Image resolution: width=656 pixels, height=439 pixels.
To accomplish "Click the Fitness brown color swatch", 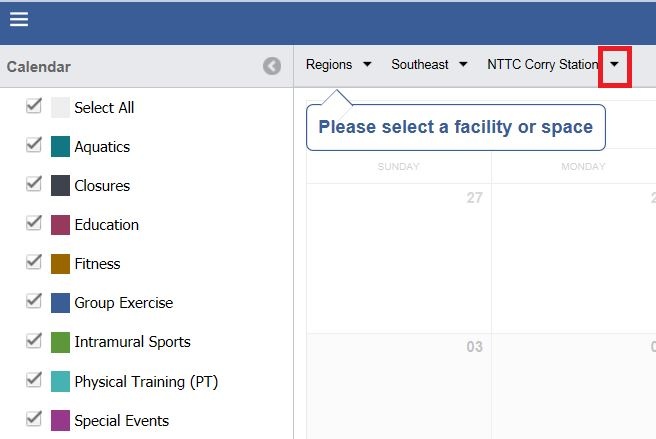I will click(x=60, y=264).
